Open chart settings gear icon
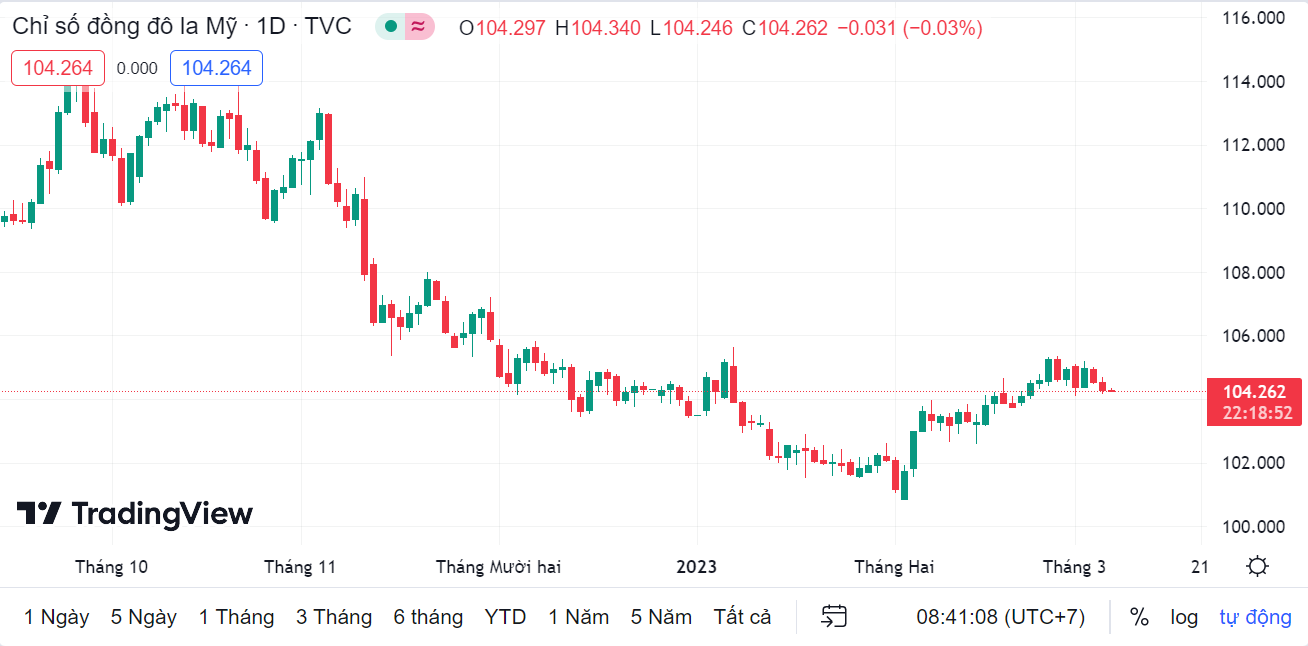The height and width of the screenshot is (646, 1308). click(1257, 567)
